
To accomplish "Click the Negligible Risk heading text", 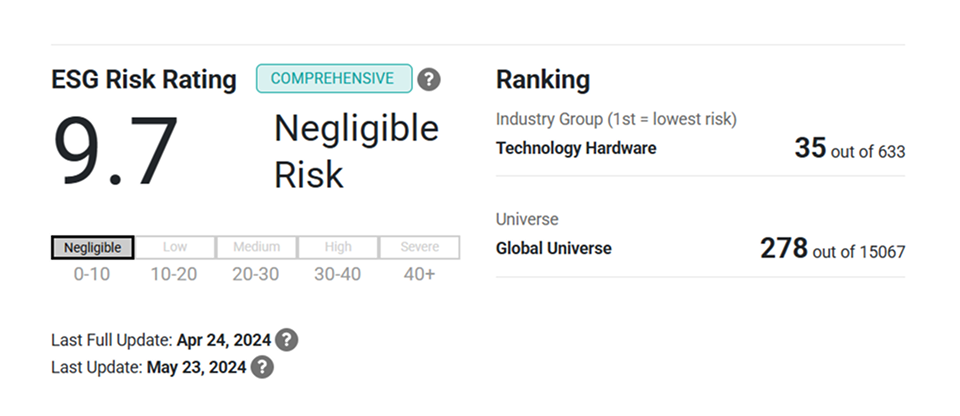I will coord(356,151).
